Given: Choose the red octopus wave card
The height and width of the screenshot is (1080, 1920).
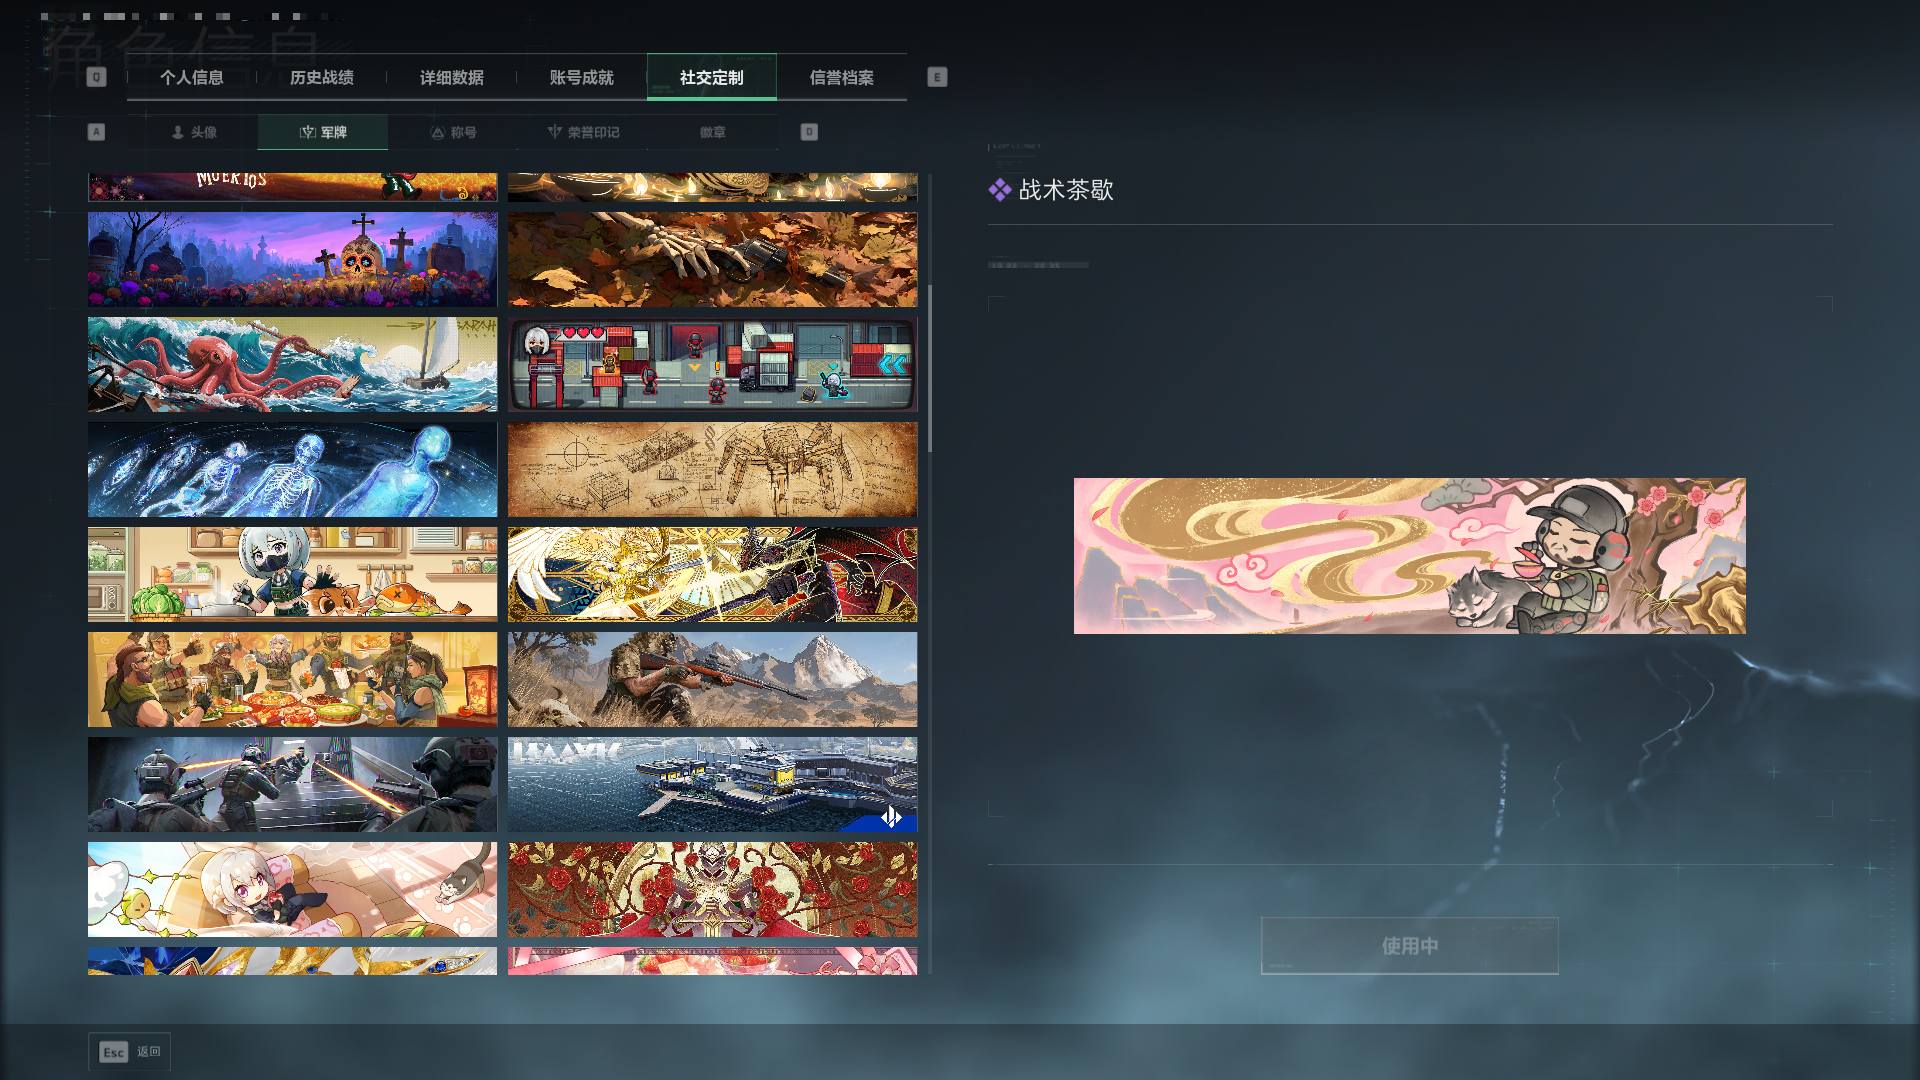Looking at the screenshot, I should coord(292,364).
